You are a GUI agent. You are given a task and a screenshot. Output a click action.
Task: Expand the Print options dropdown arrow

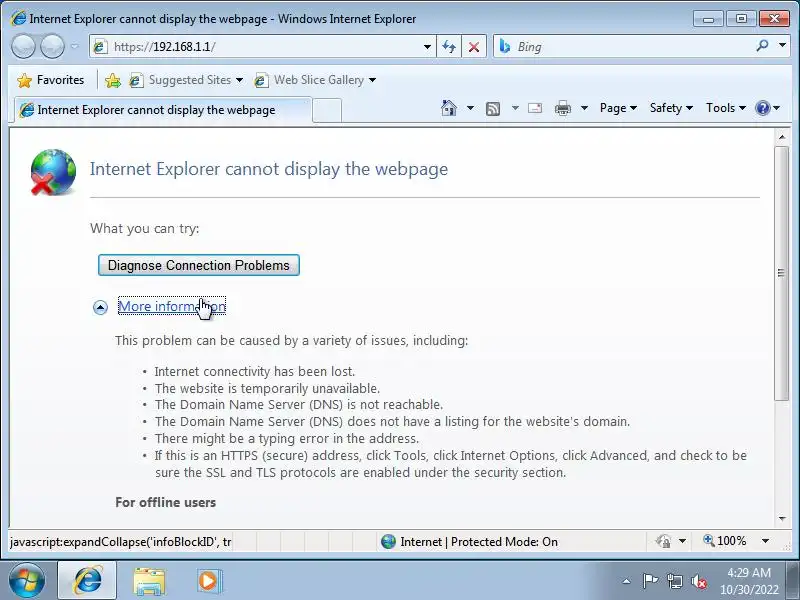coord(584,108)
